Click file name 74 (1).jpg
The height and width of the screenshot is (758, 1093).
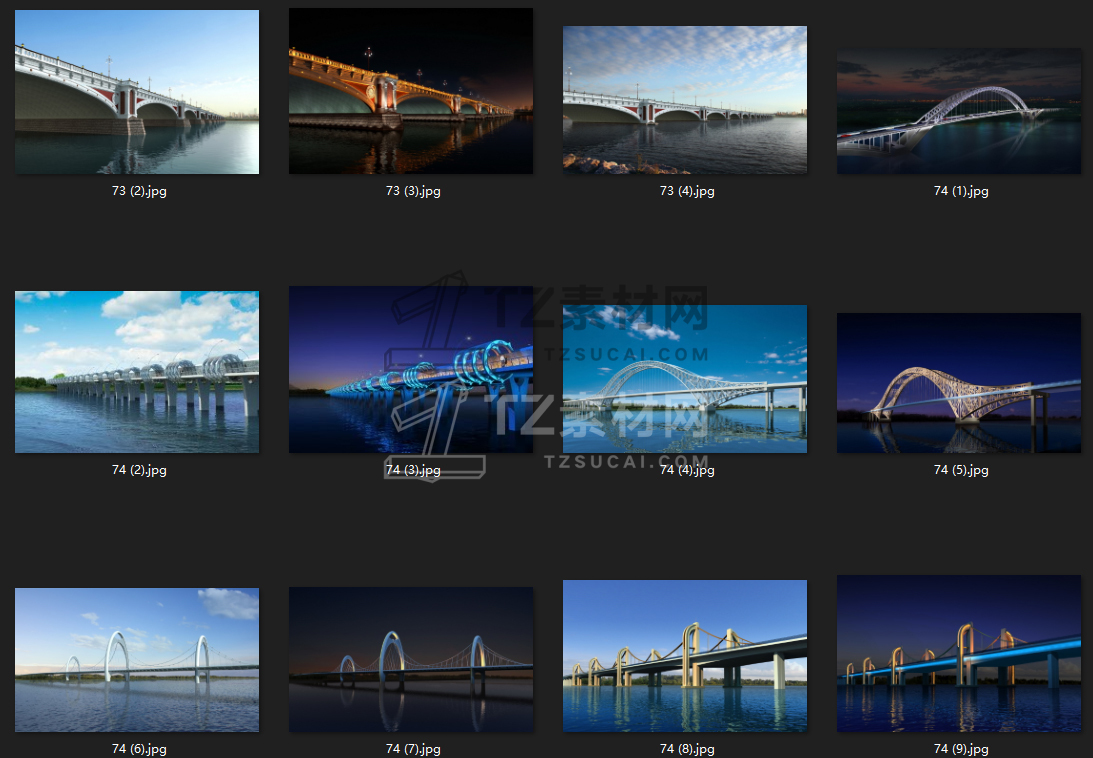[961, 191]
